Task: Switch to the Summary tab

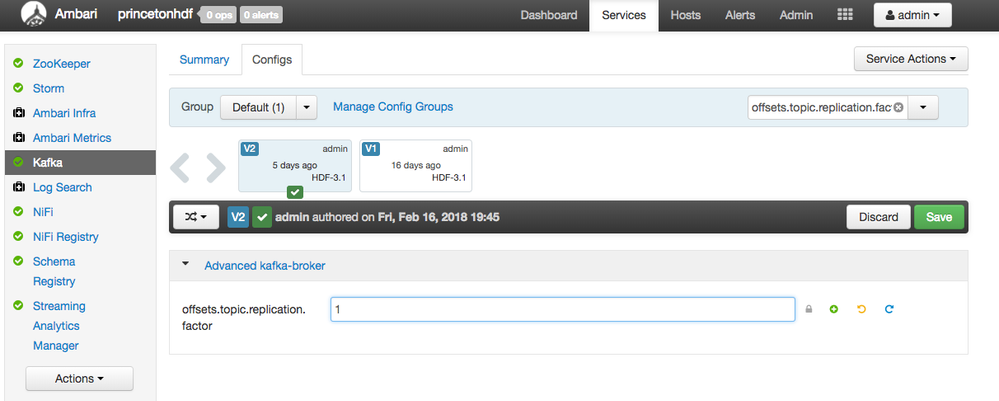Action: 204,60
